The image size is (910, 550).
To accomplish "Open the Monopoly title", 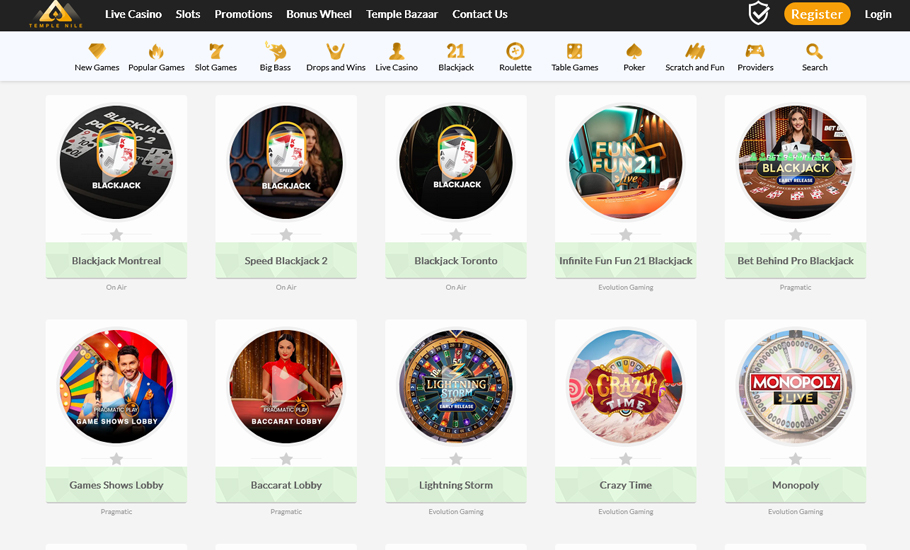I will pyautogui.click(x=796, y=485).
